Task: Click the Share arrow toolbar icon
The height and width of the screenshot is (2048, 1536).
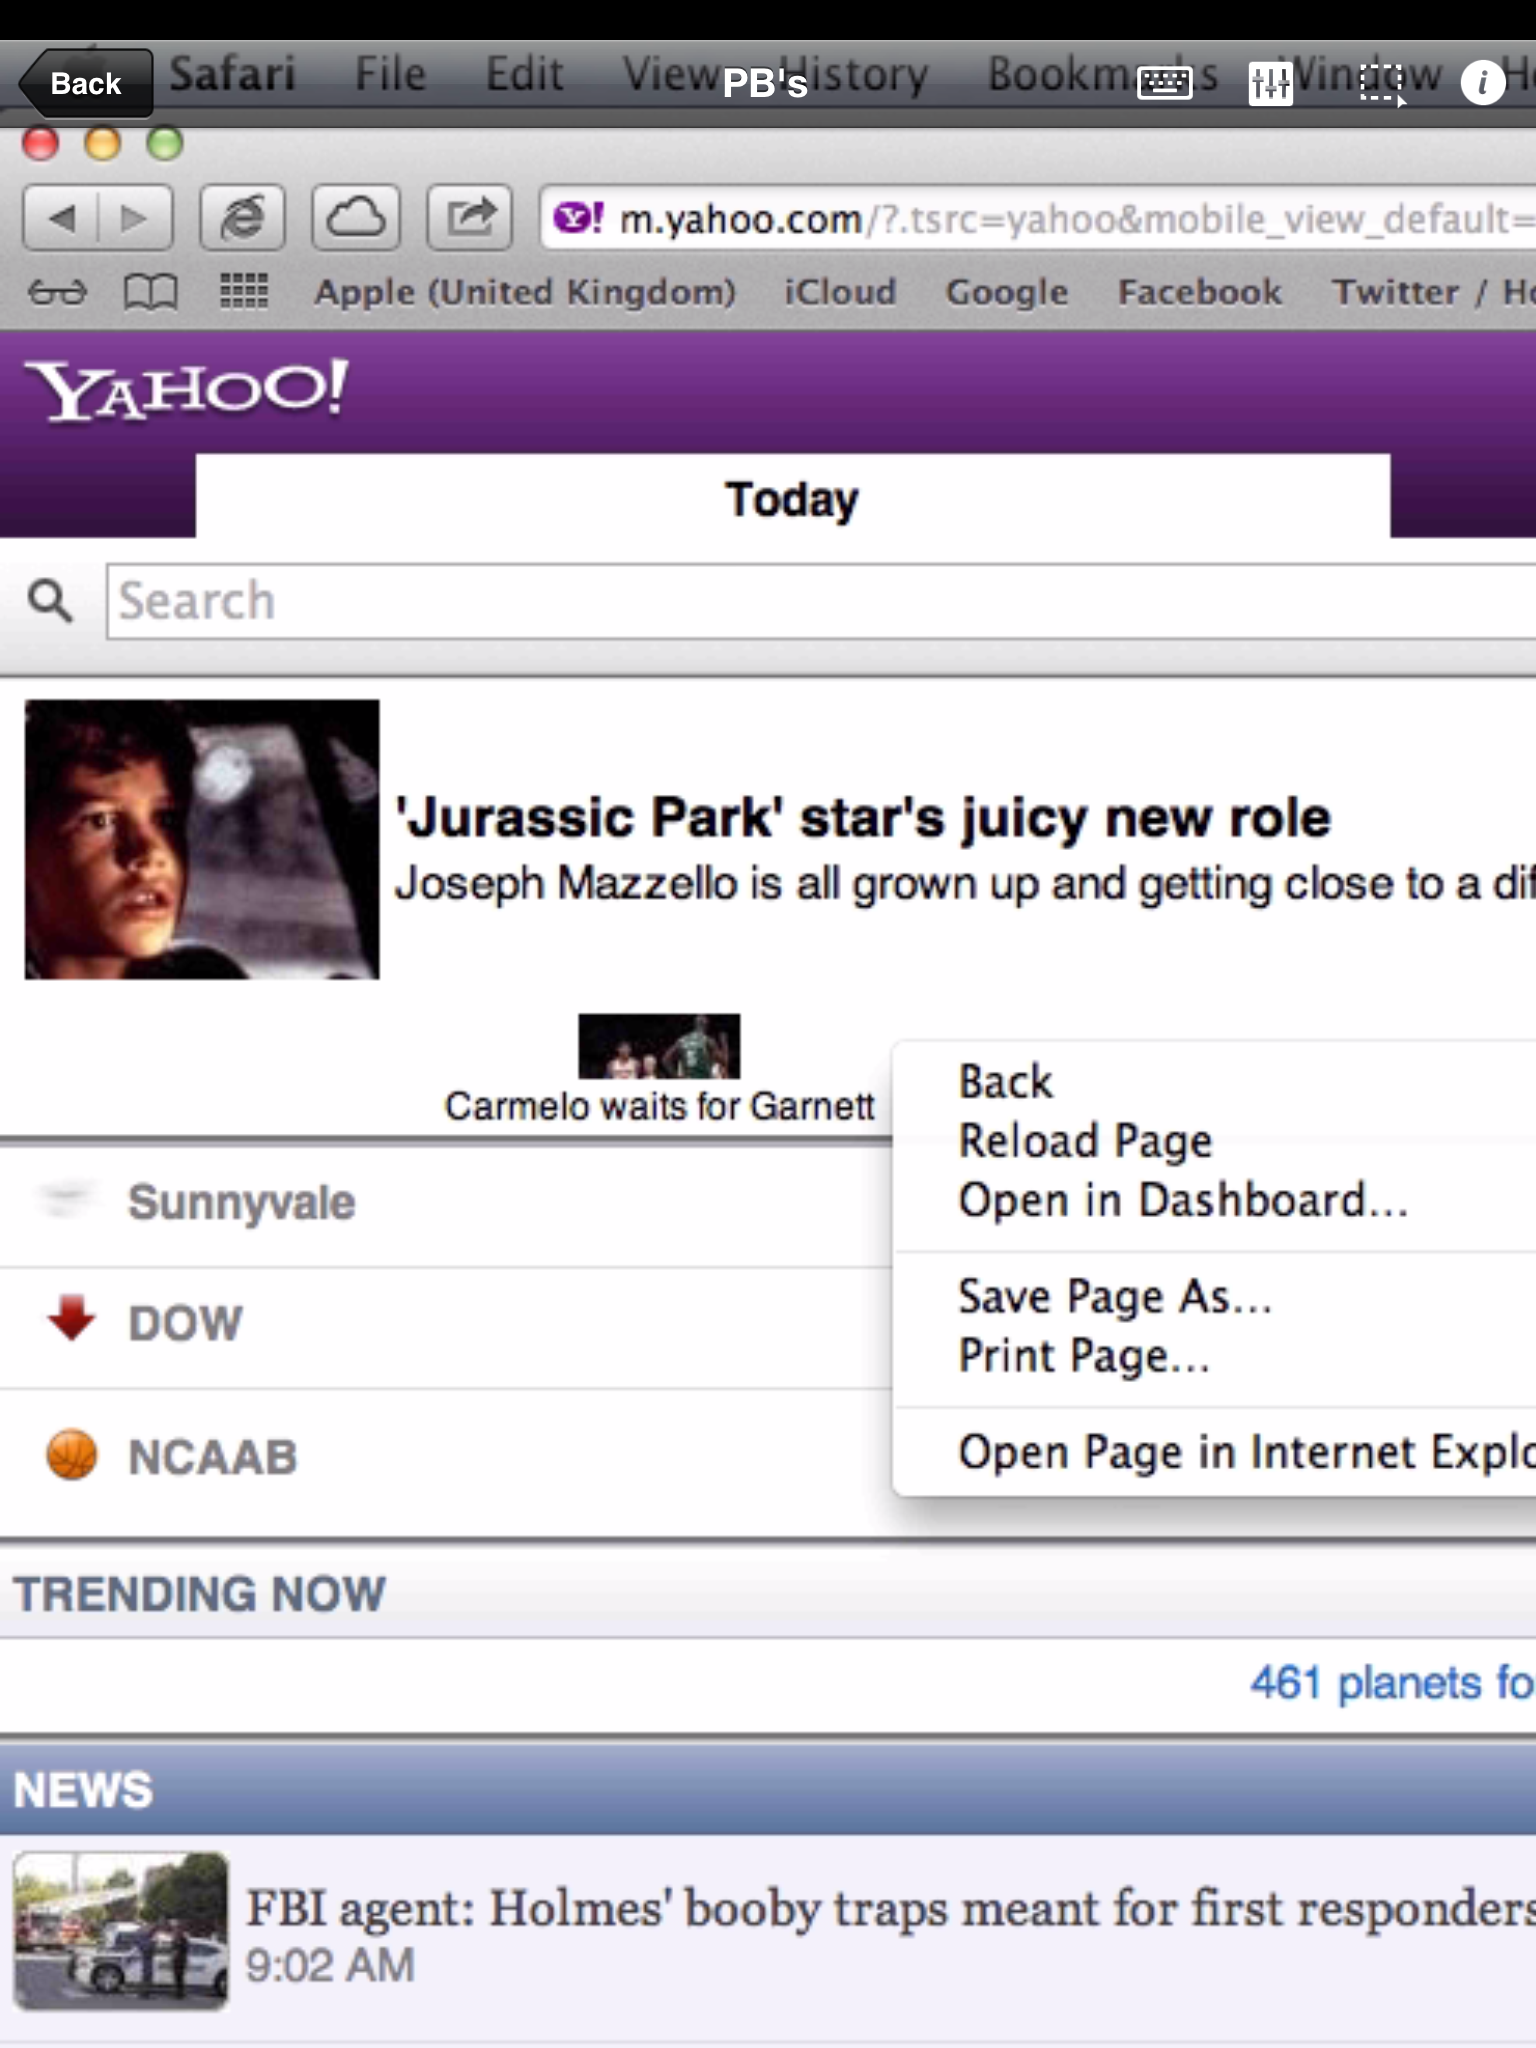Action: coord(470,217)
